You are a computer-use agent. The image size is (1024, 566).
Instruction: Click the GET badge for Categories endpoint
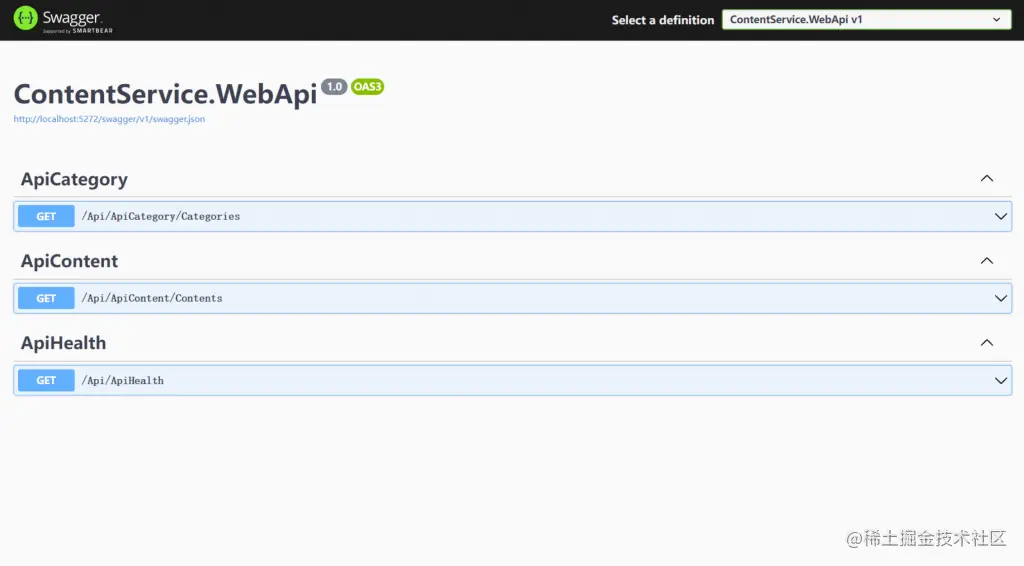click(x=46, y=216)
